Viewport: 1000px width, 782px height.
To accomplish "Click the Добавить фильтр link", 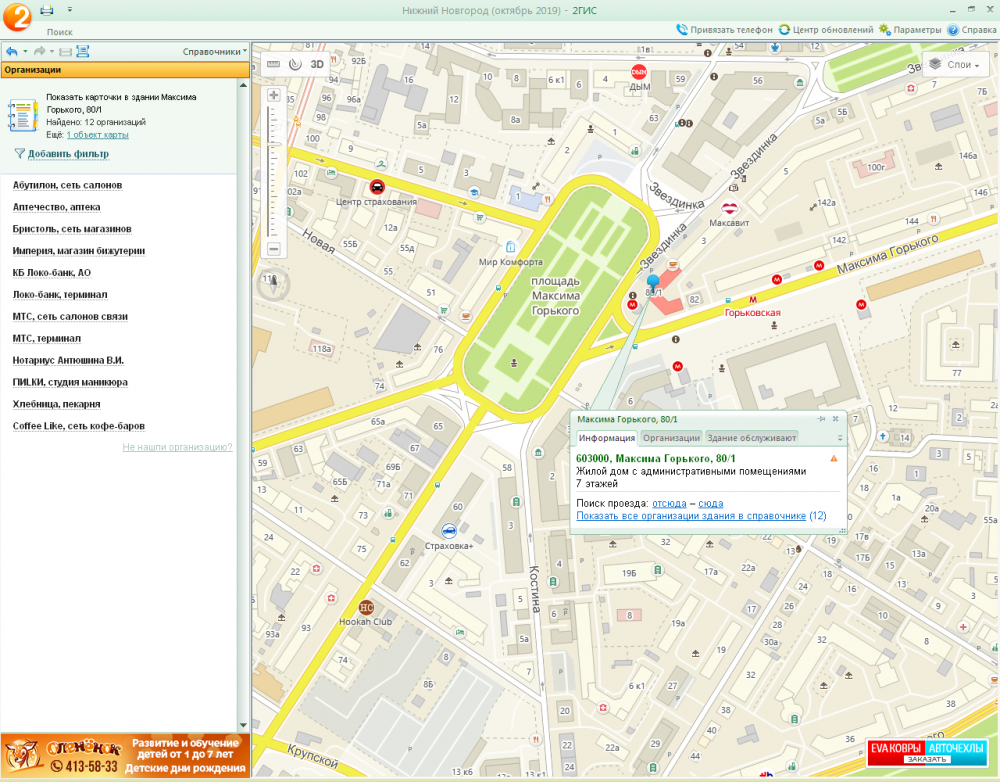I will click(68, 154).
